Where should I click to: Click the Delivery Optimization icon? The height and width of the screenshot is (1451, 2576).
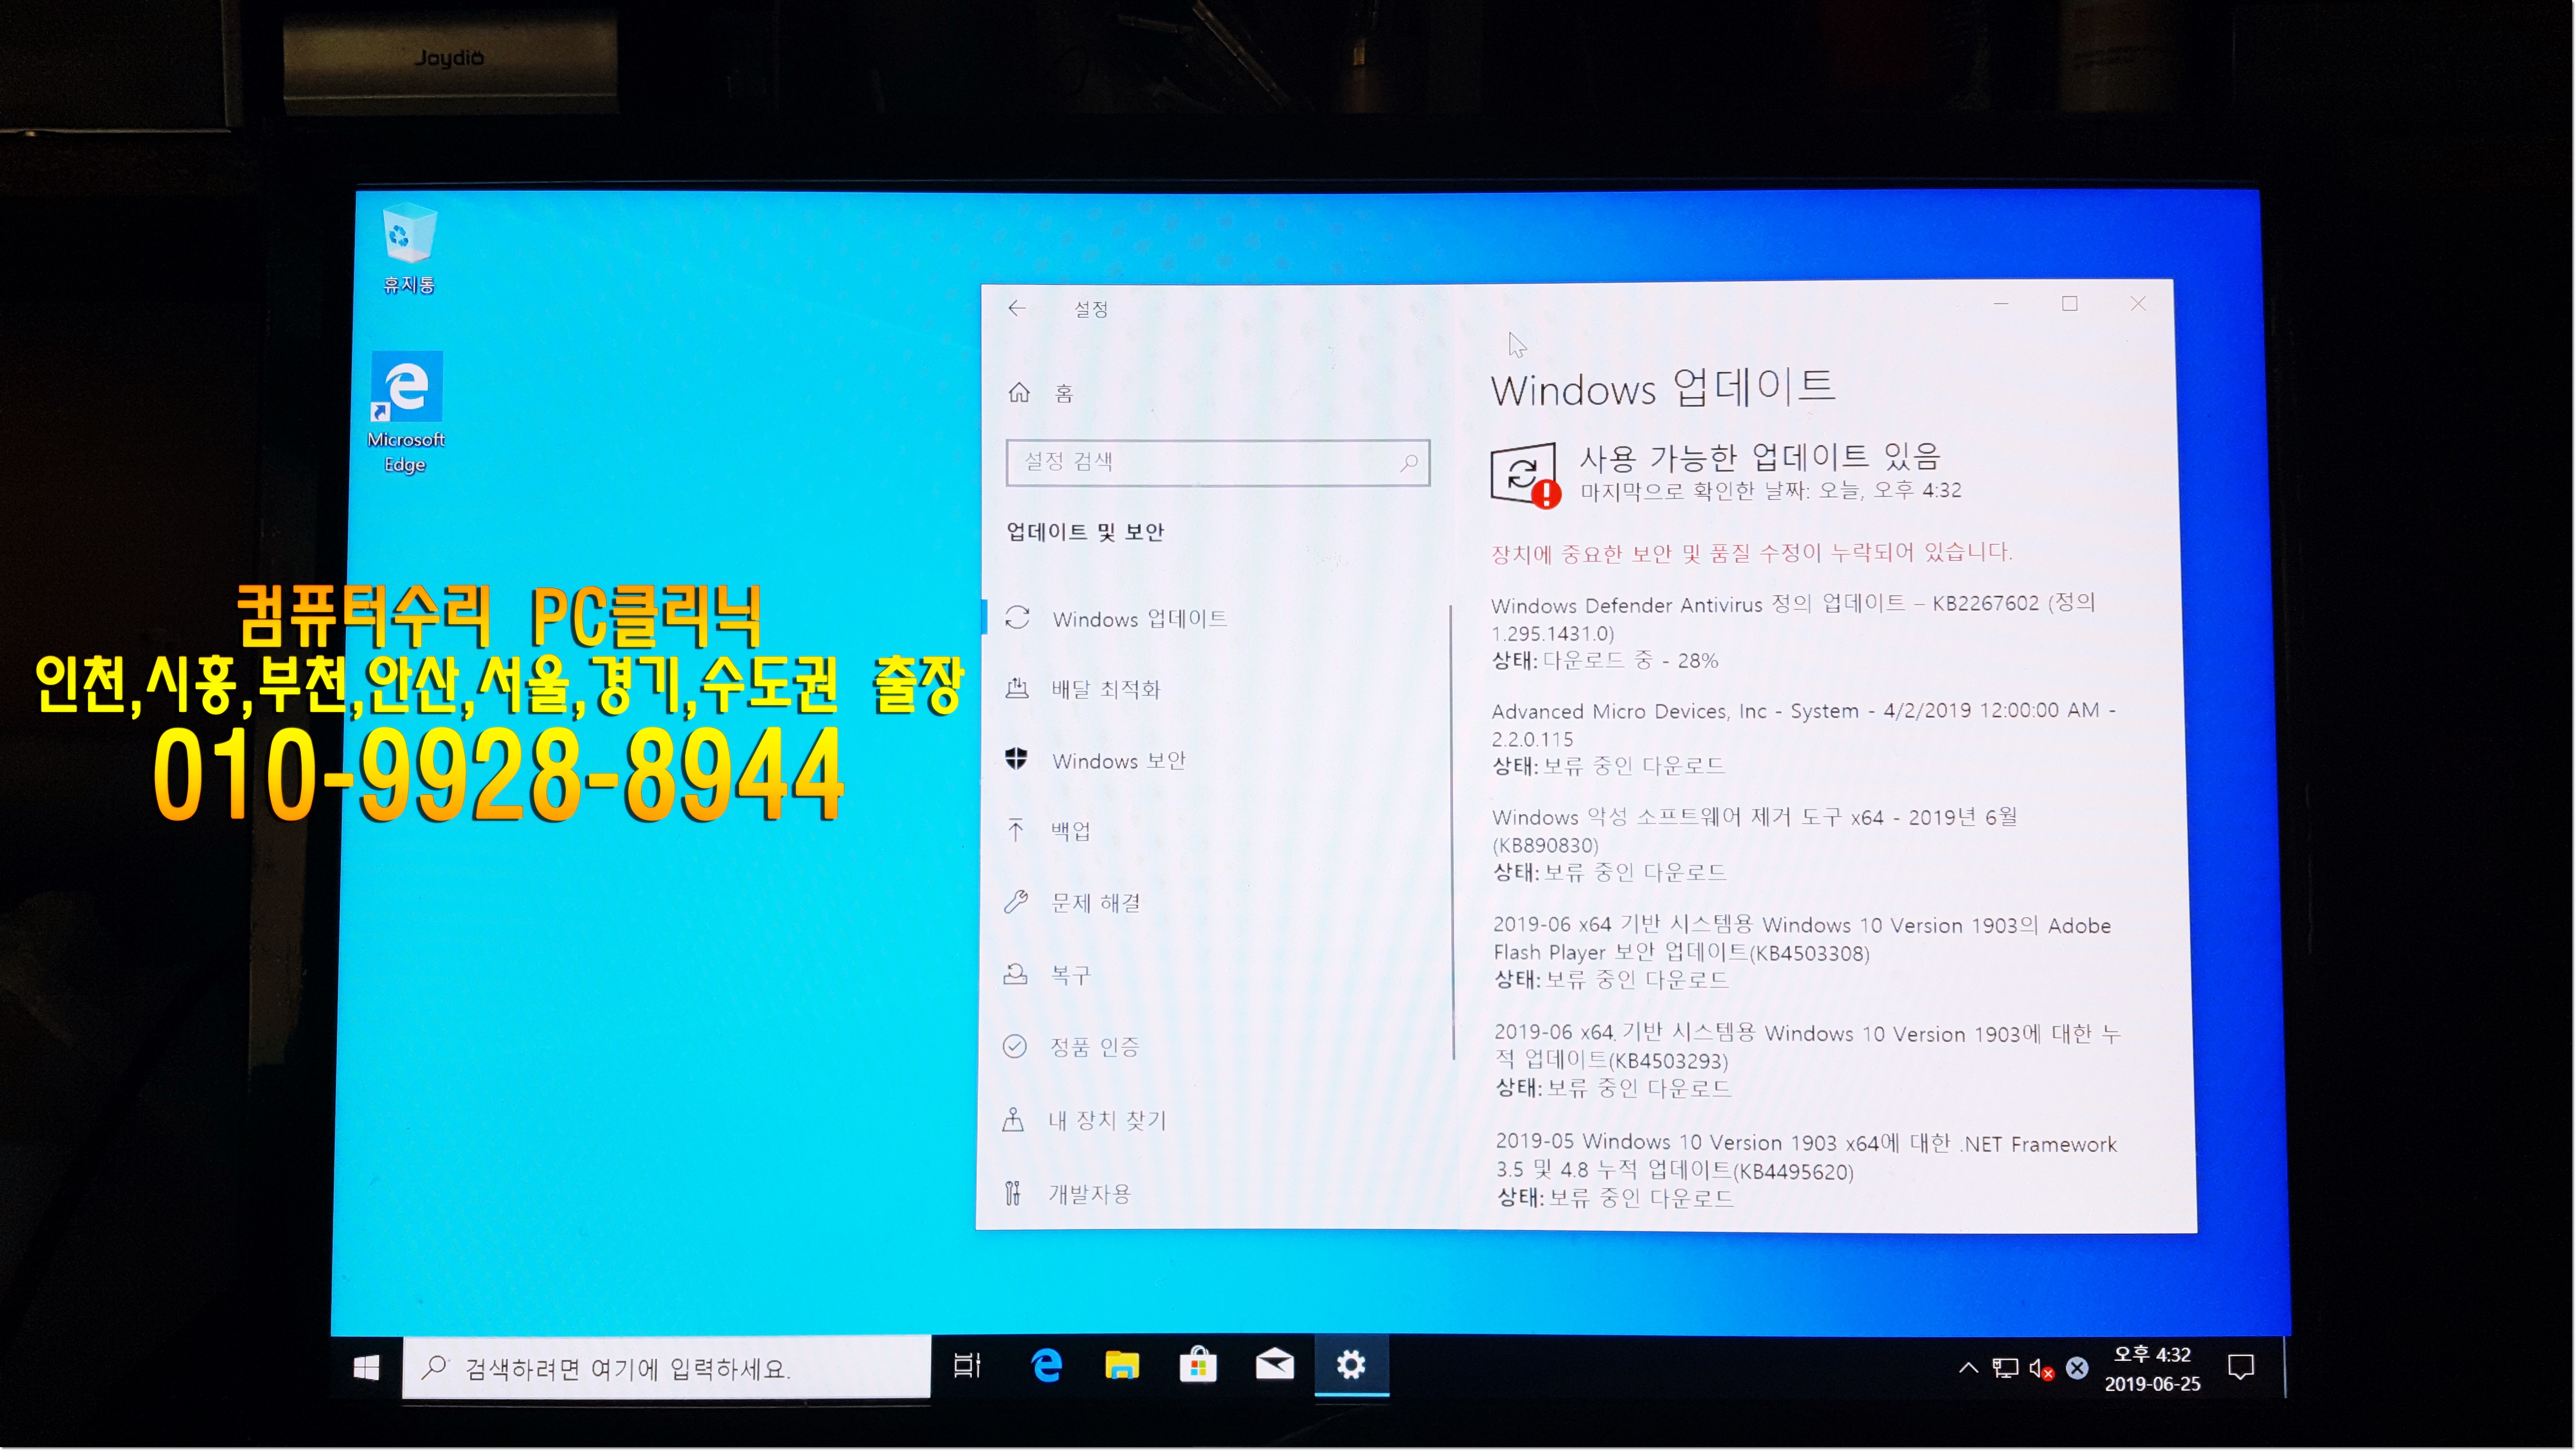click(1017, 689)
